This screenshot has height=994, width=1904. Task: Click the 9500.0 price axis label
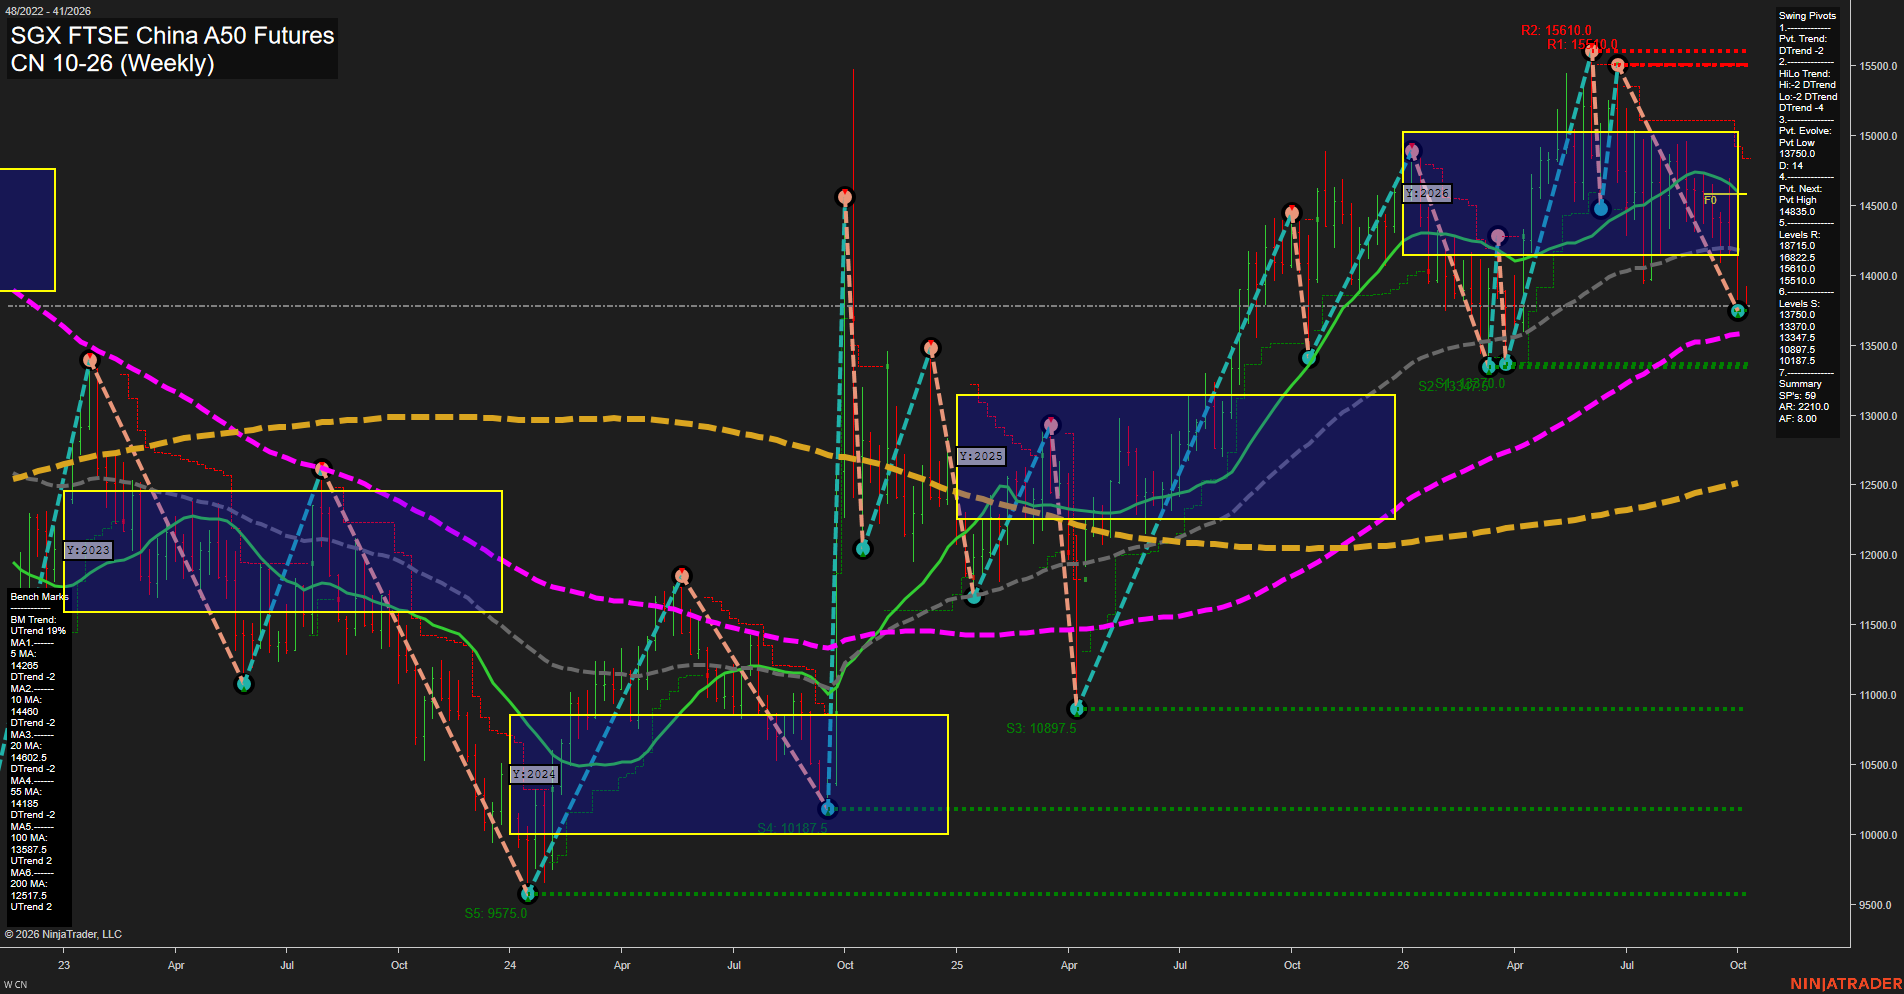[x=1877, y=905]
